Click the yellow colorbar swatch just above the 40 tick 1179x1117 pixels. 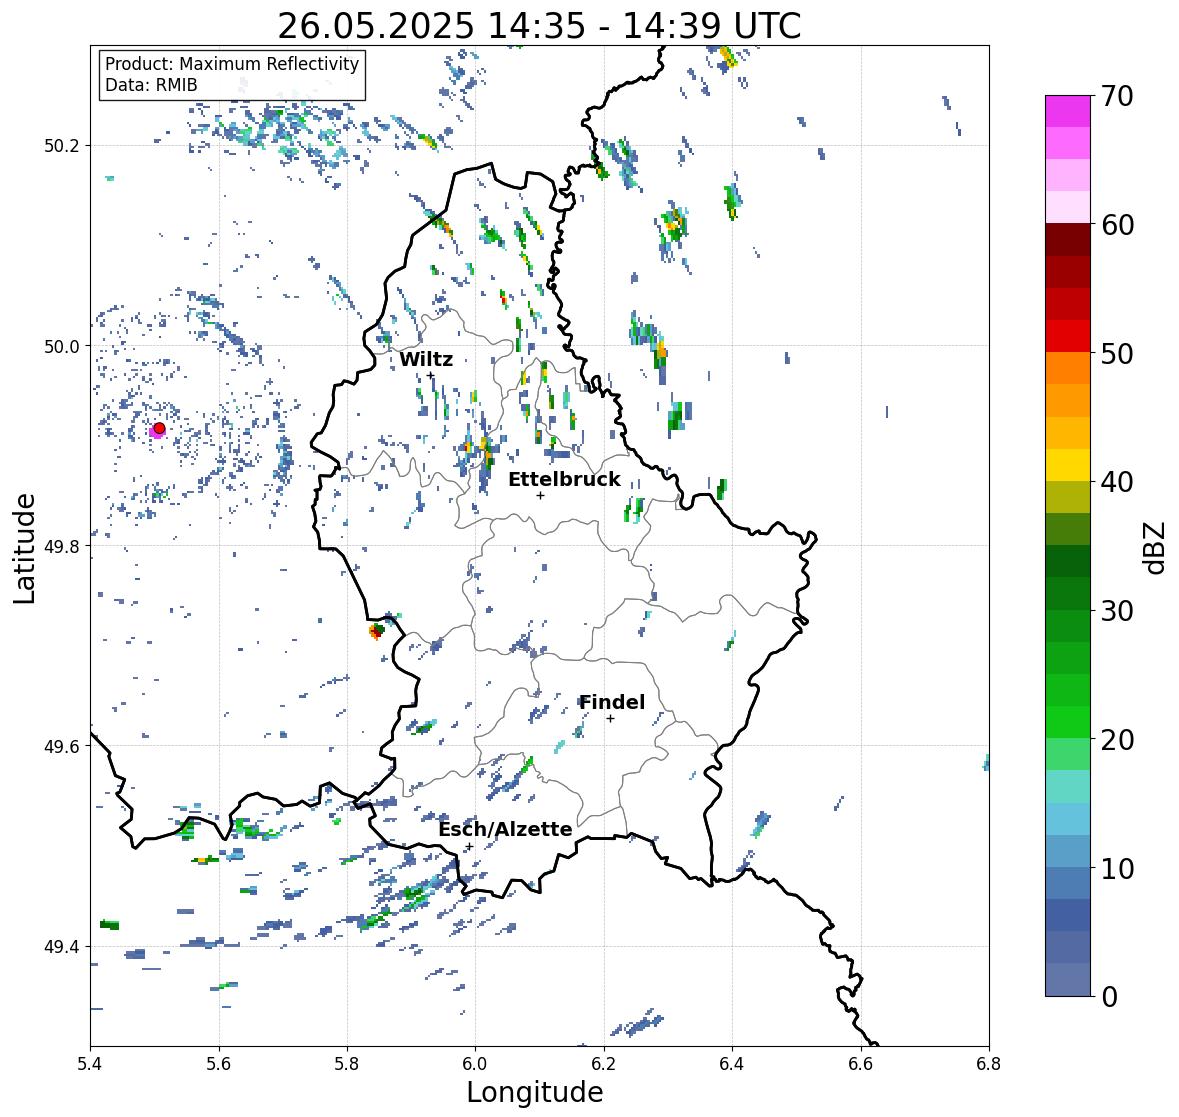click(x=1068, y=465)
